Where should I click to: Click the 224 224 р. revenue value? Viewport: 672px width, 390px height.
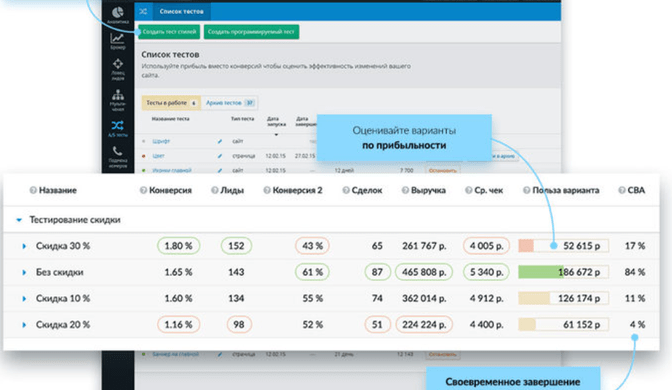pyautogui.click(x=424, y=325)
